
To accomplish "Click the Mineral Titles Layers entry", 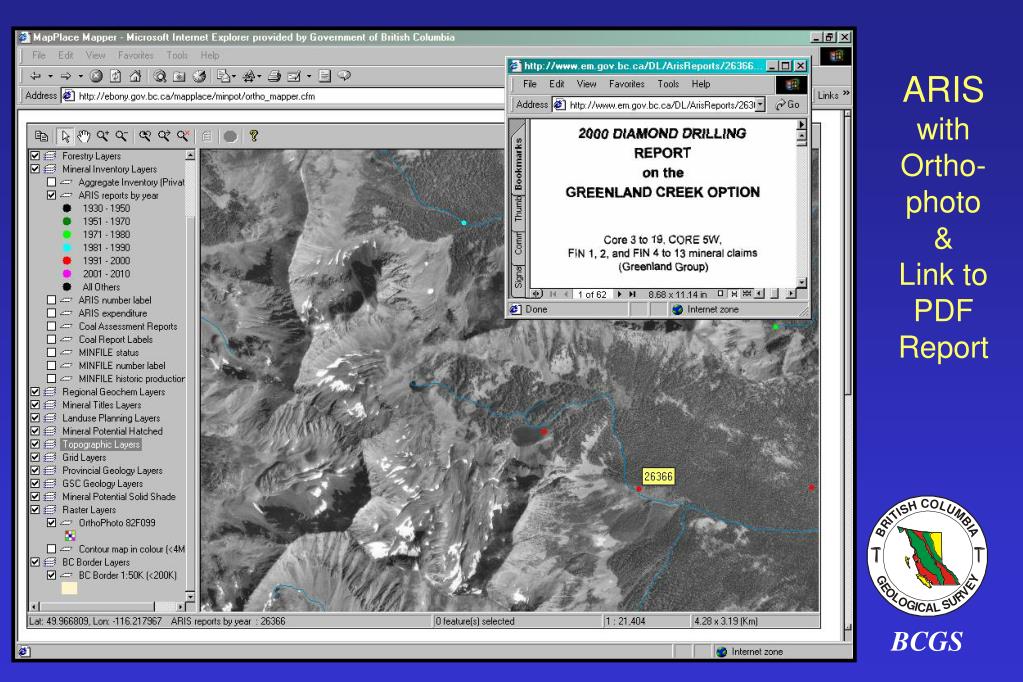I will tap(101, 405).
